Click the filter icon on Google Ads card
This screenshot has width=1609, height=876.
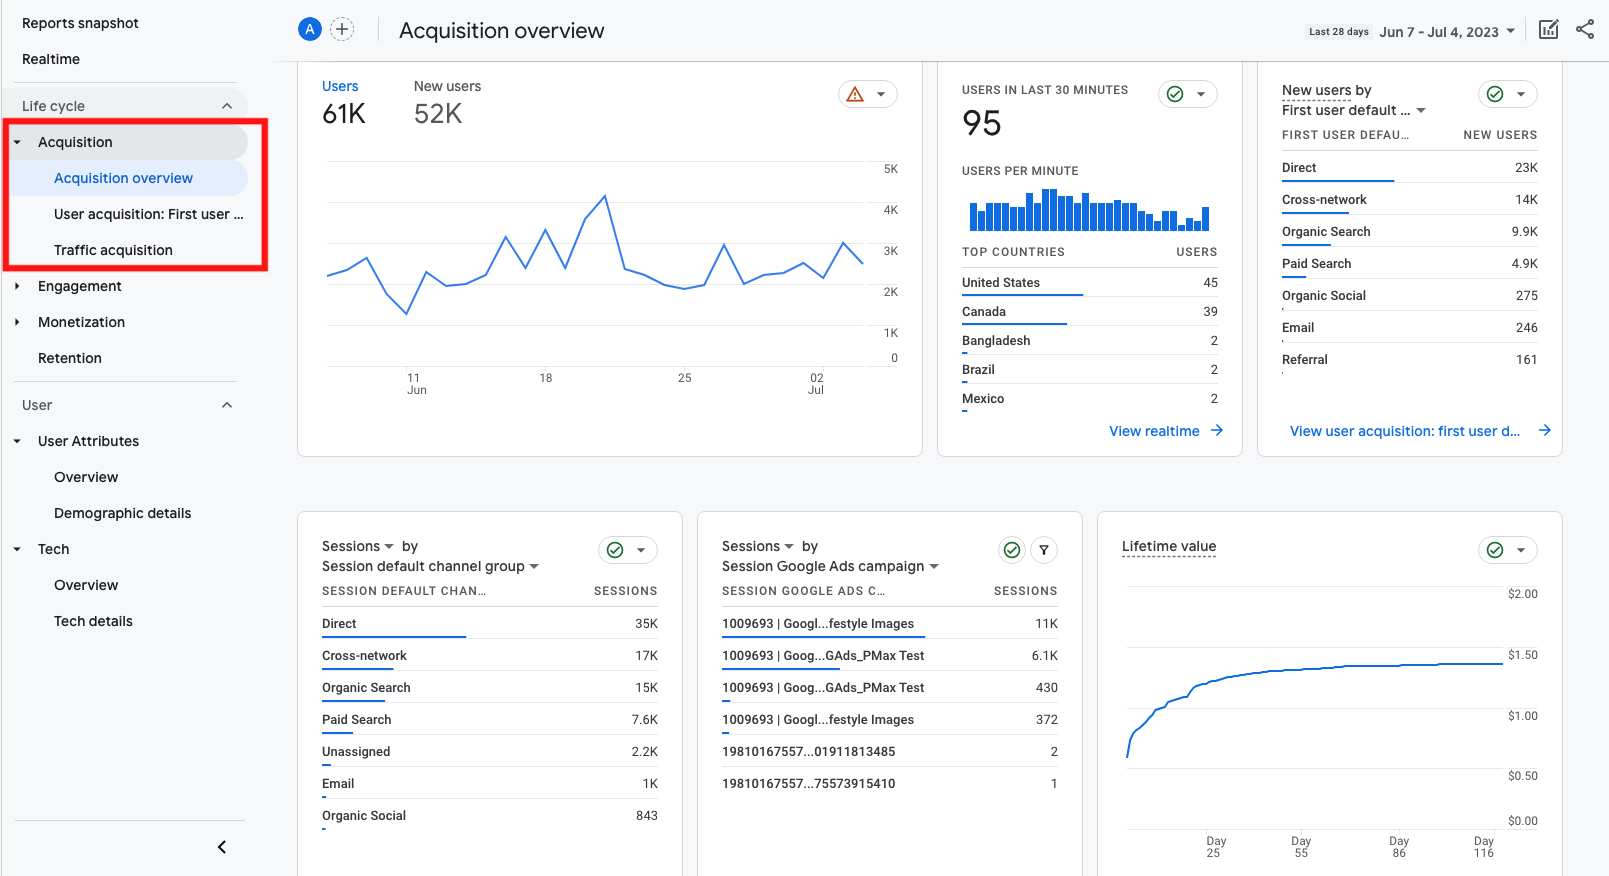1044,550
